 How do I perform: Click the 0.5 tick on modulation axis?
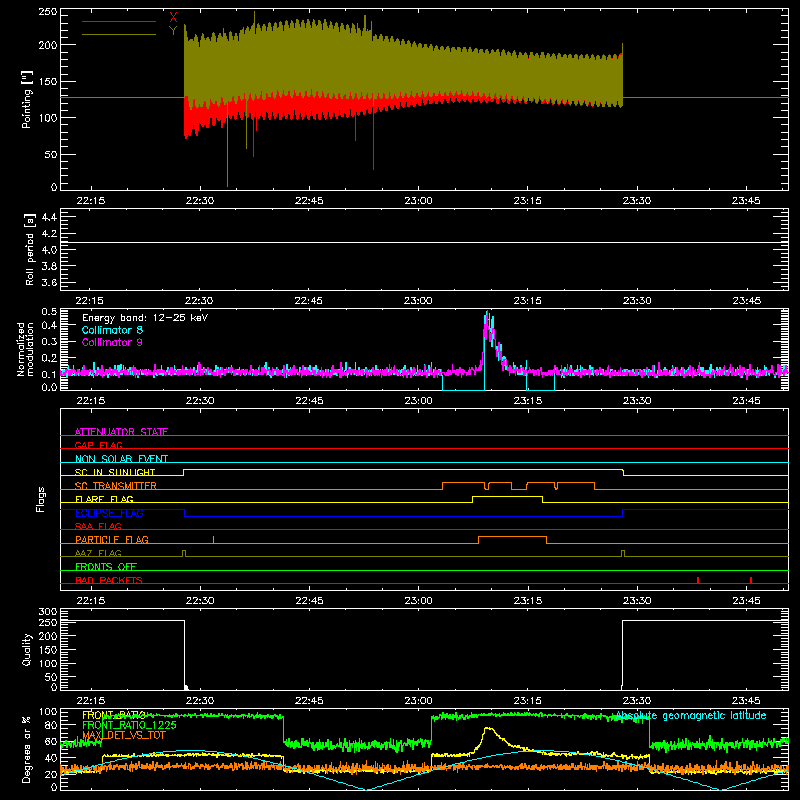[x=49, y=312]
